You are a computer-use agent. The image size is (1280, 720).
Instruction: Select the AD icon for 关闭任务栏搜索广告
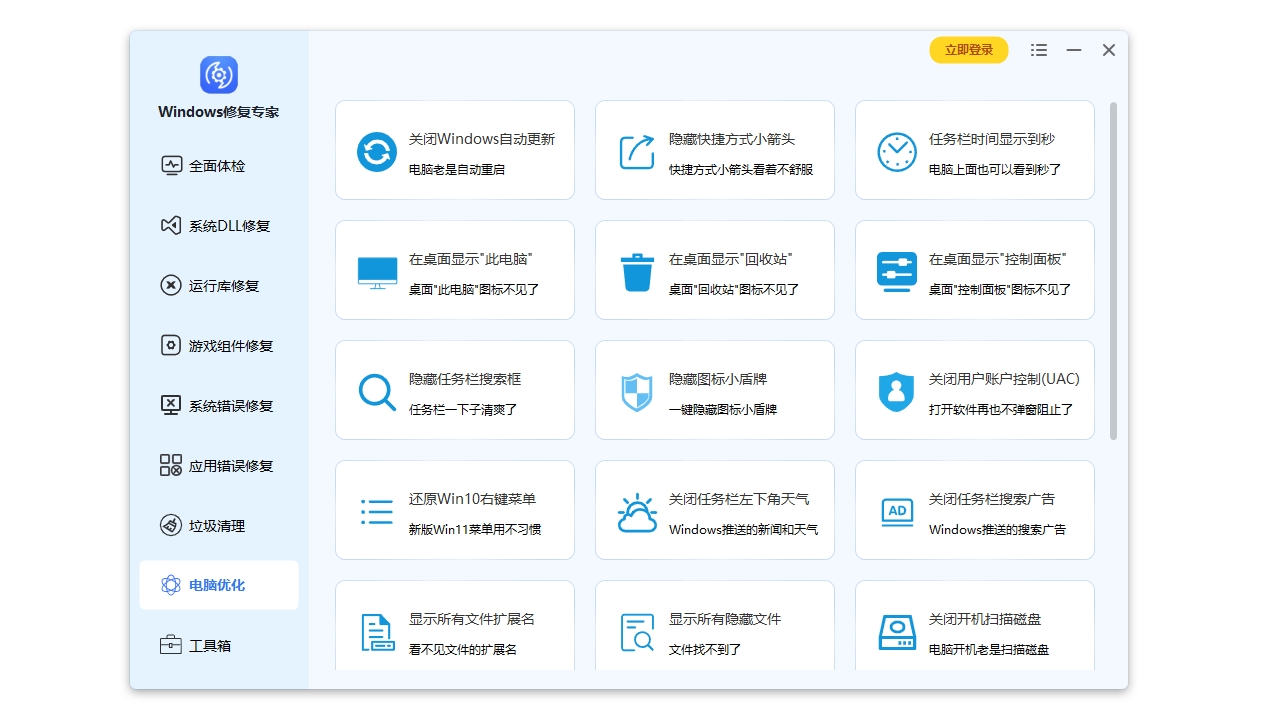coord(896,510)
